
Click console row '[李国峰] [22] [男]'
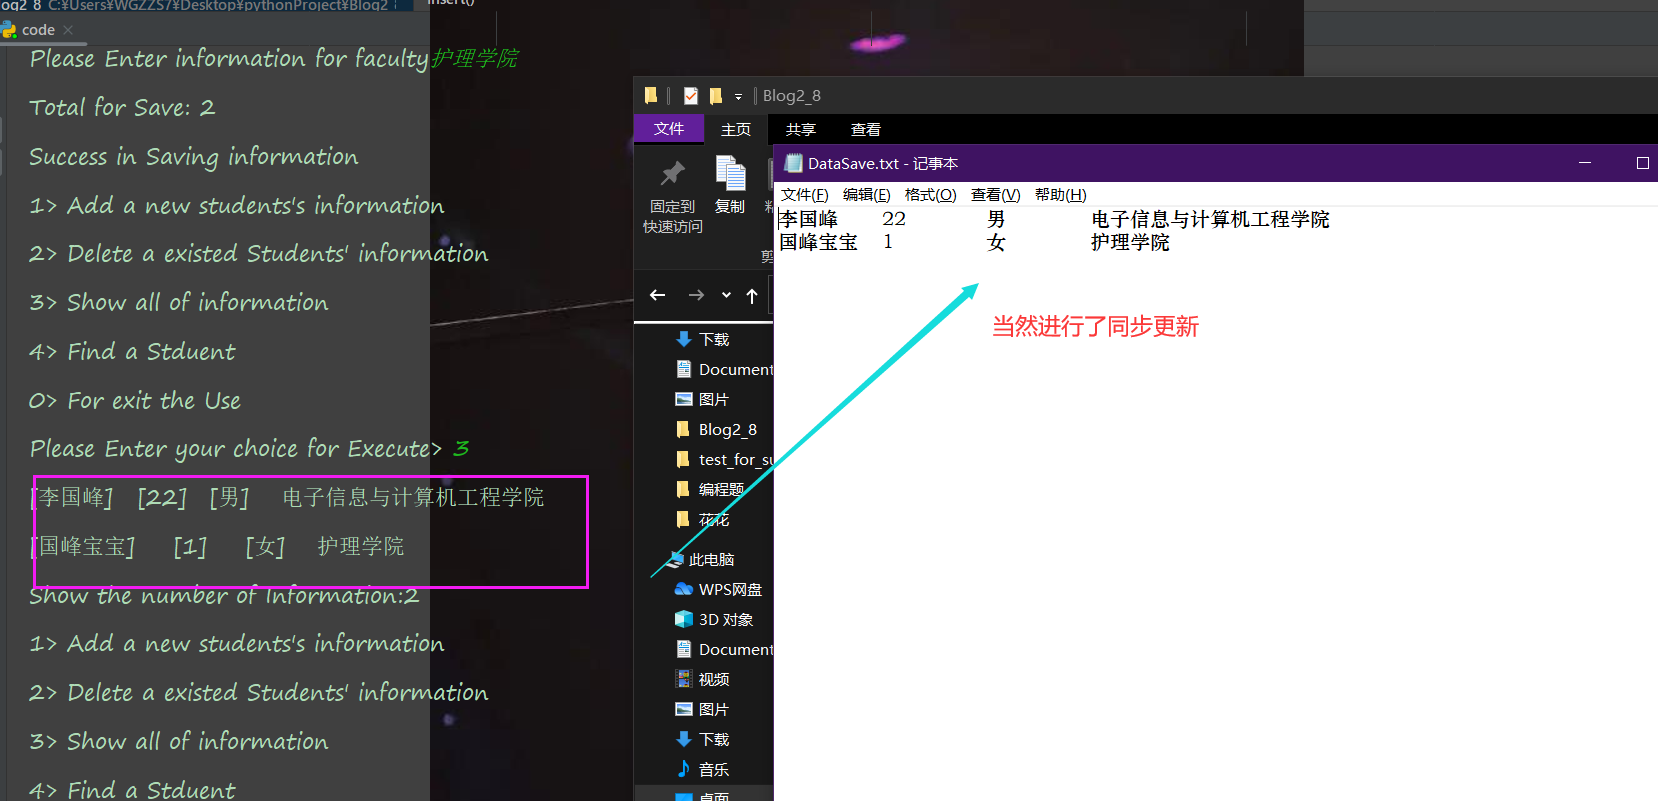(287, 497)
